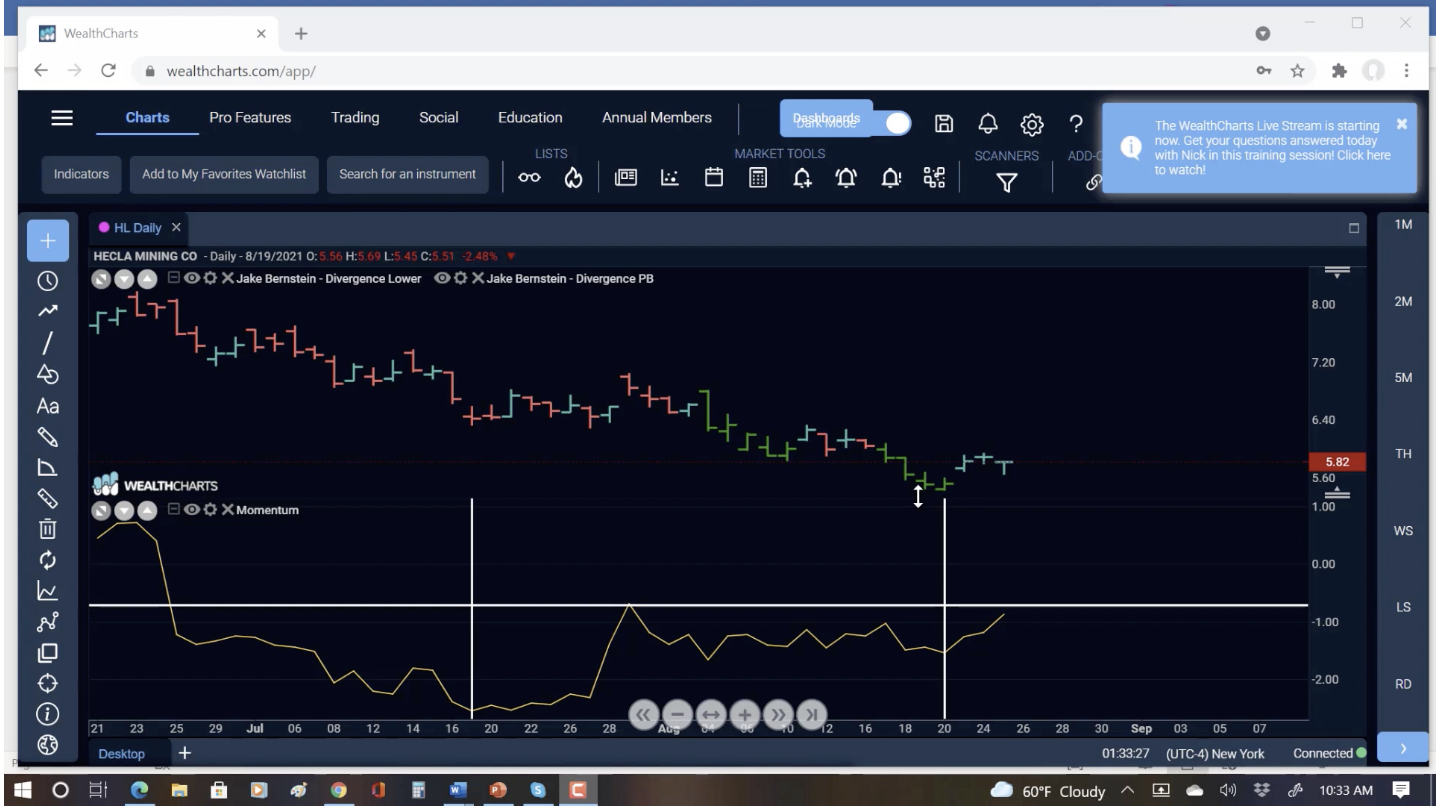Toggle visibility eye of Momentum indicator
Viewport: 1440px width, 806px height.
(190, 510)
